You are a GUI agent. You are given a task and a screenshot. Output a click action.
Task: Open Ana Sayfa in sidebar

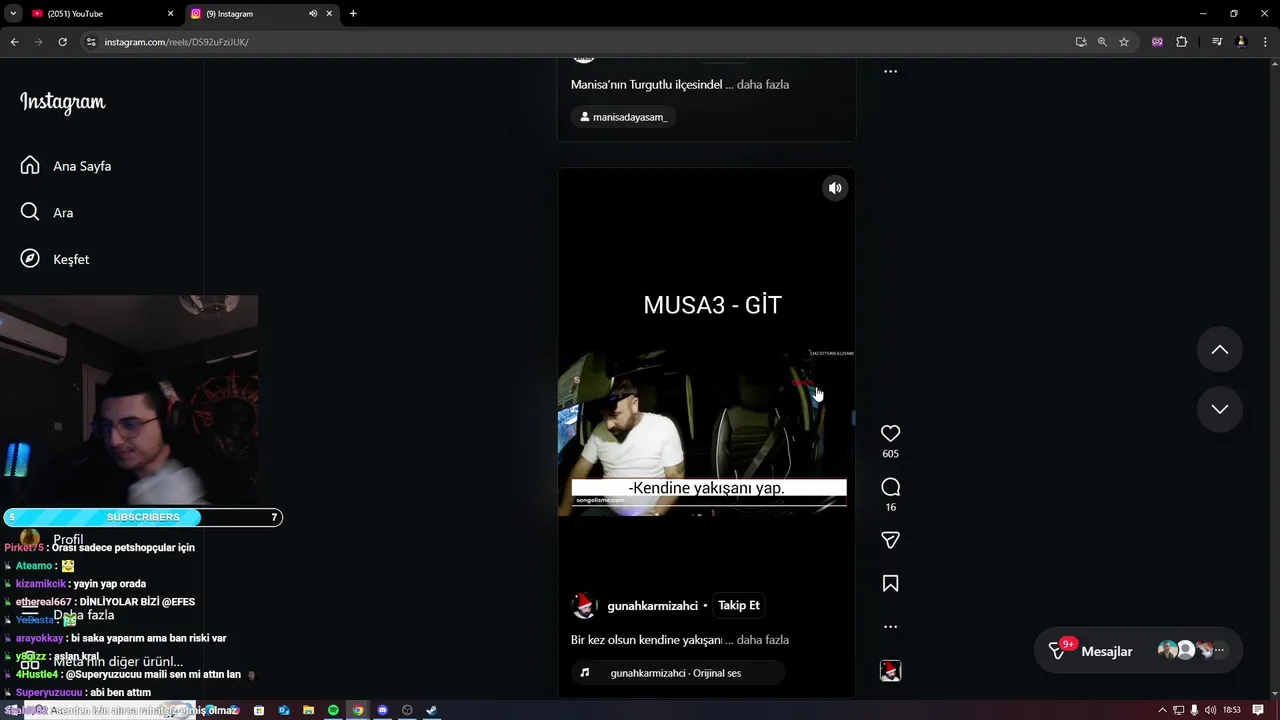[66, 166]
